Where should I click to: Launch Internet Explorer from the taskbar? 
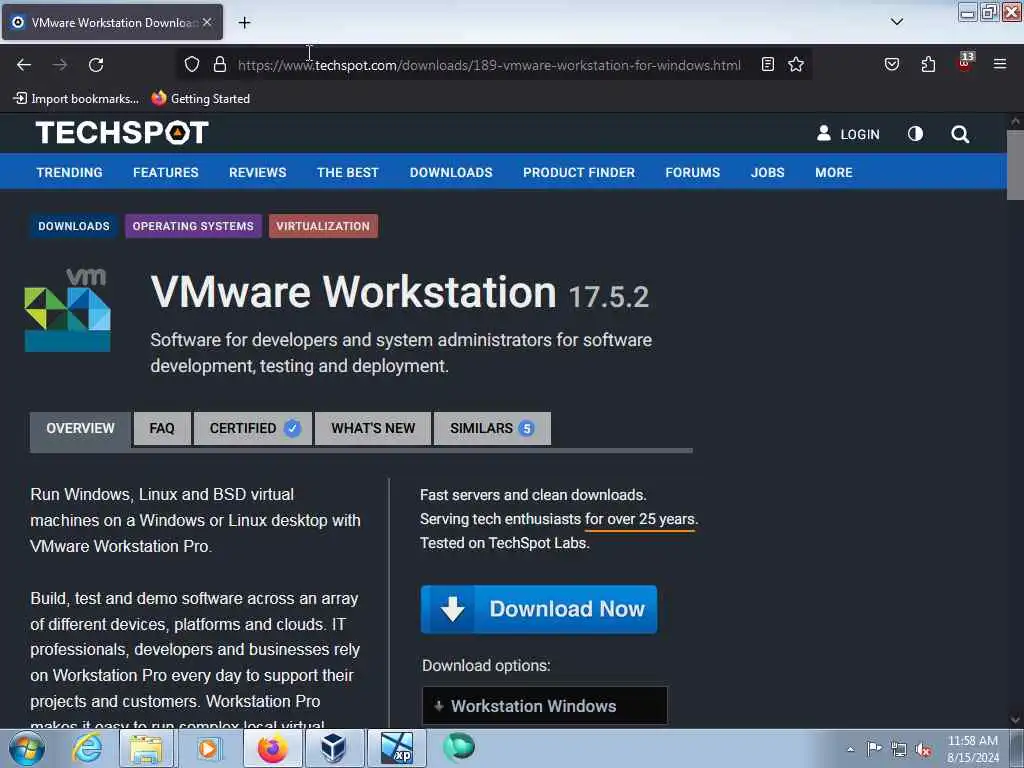(x=87, y=748)
